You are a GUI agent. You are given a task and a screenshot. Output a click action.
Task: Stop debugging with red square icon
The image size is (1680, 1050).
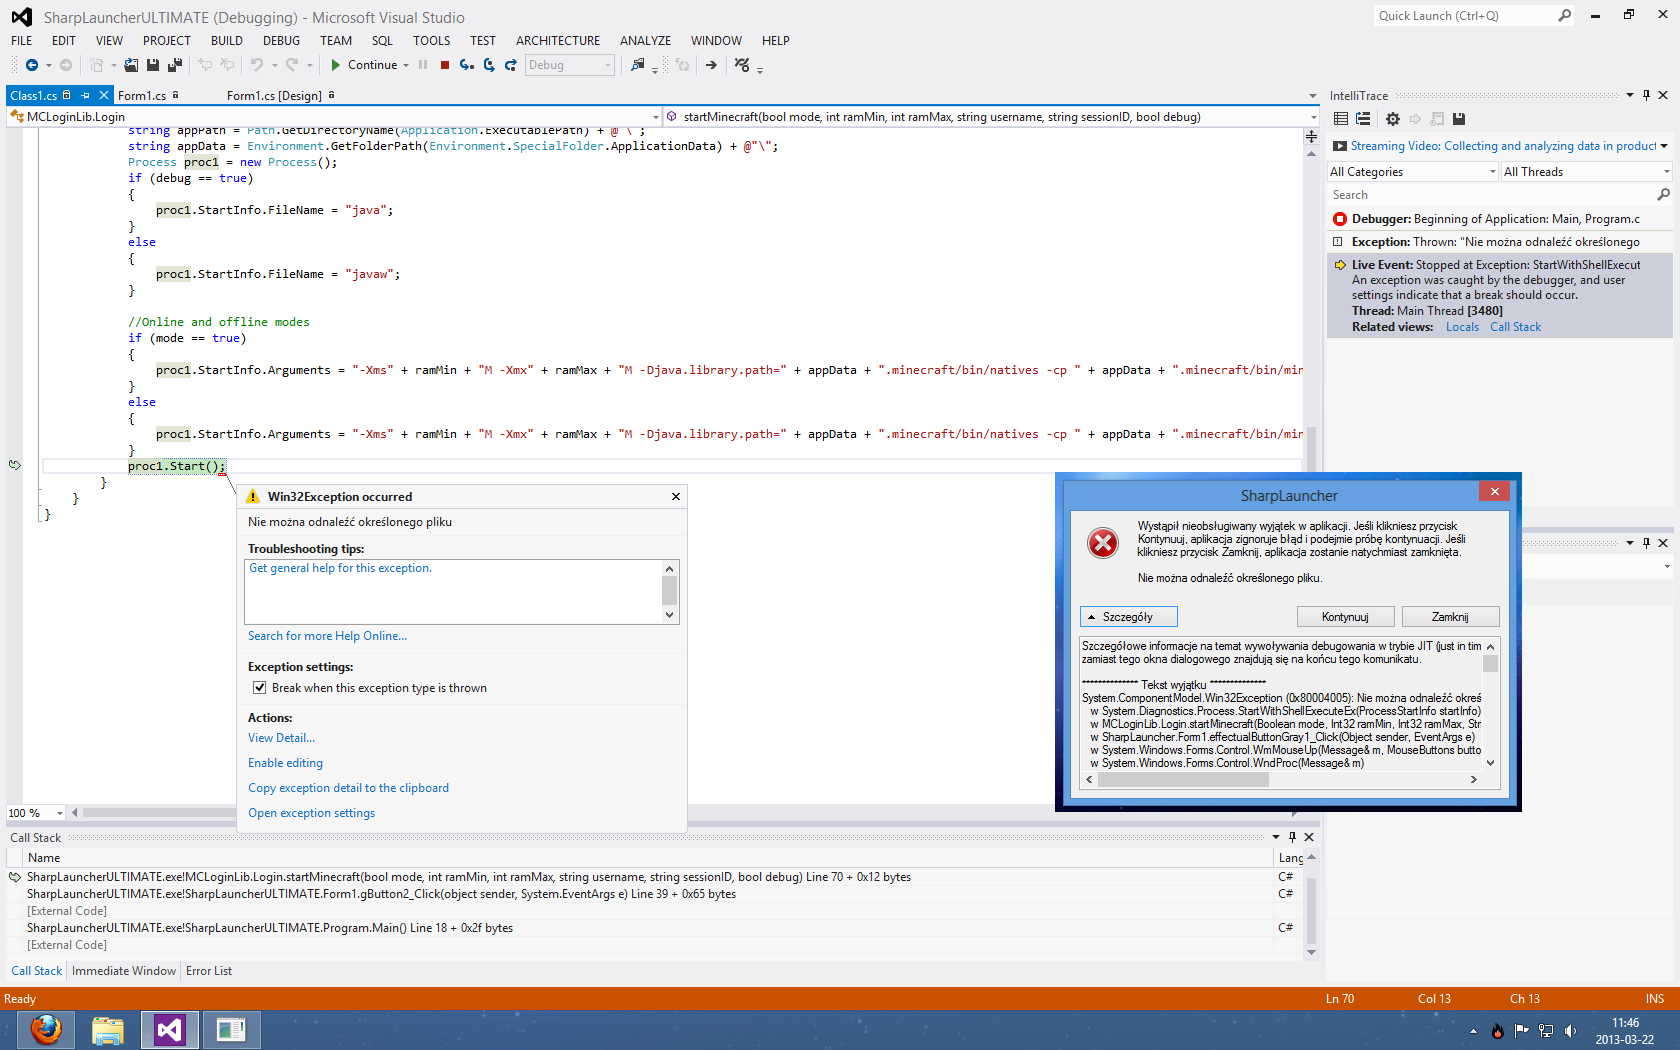click(445, 65)
